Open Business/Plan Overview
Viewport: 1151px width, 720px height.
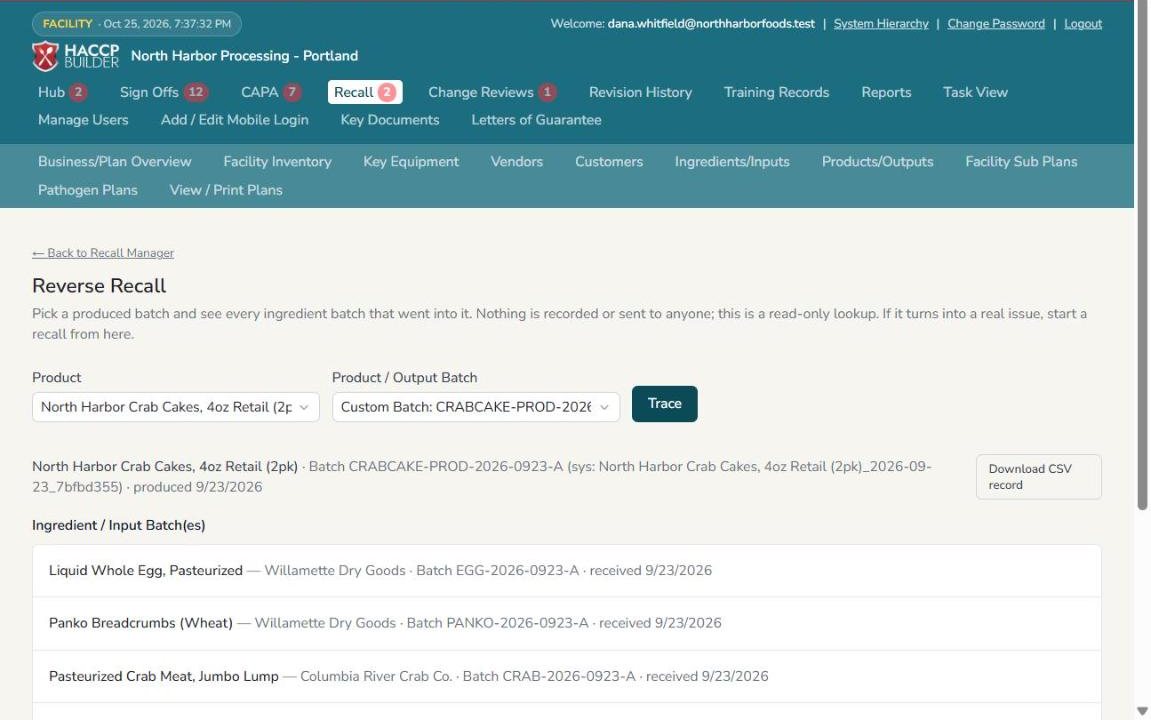coord(115,161)
